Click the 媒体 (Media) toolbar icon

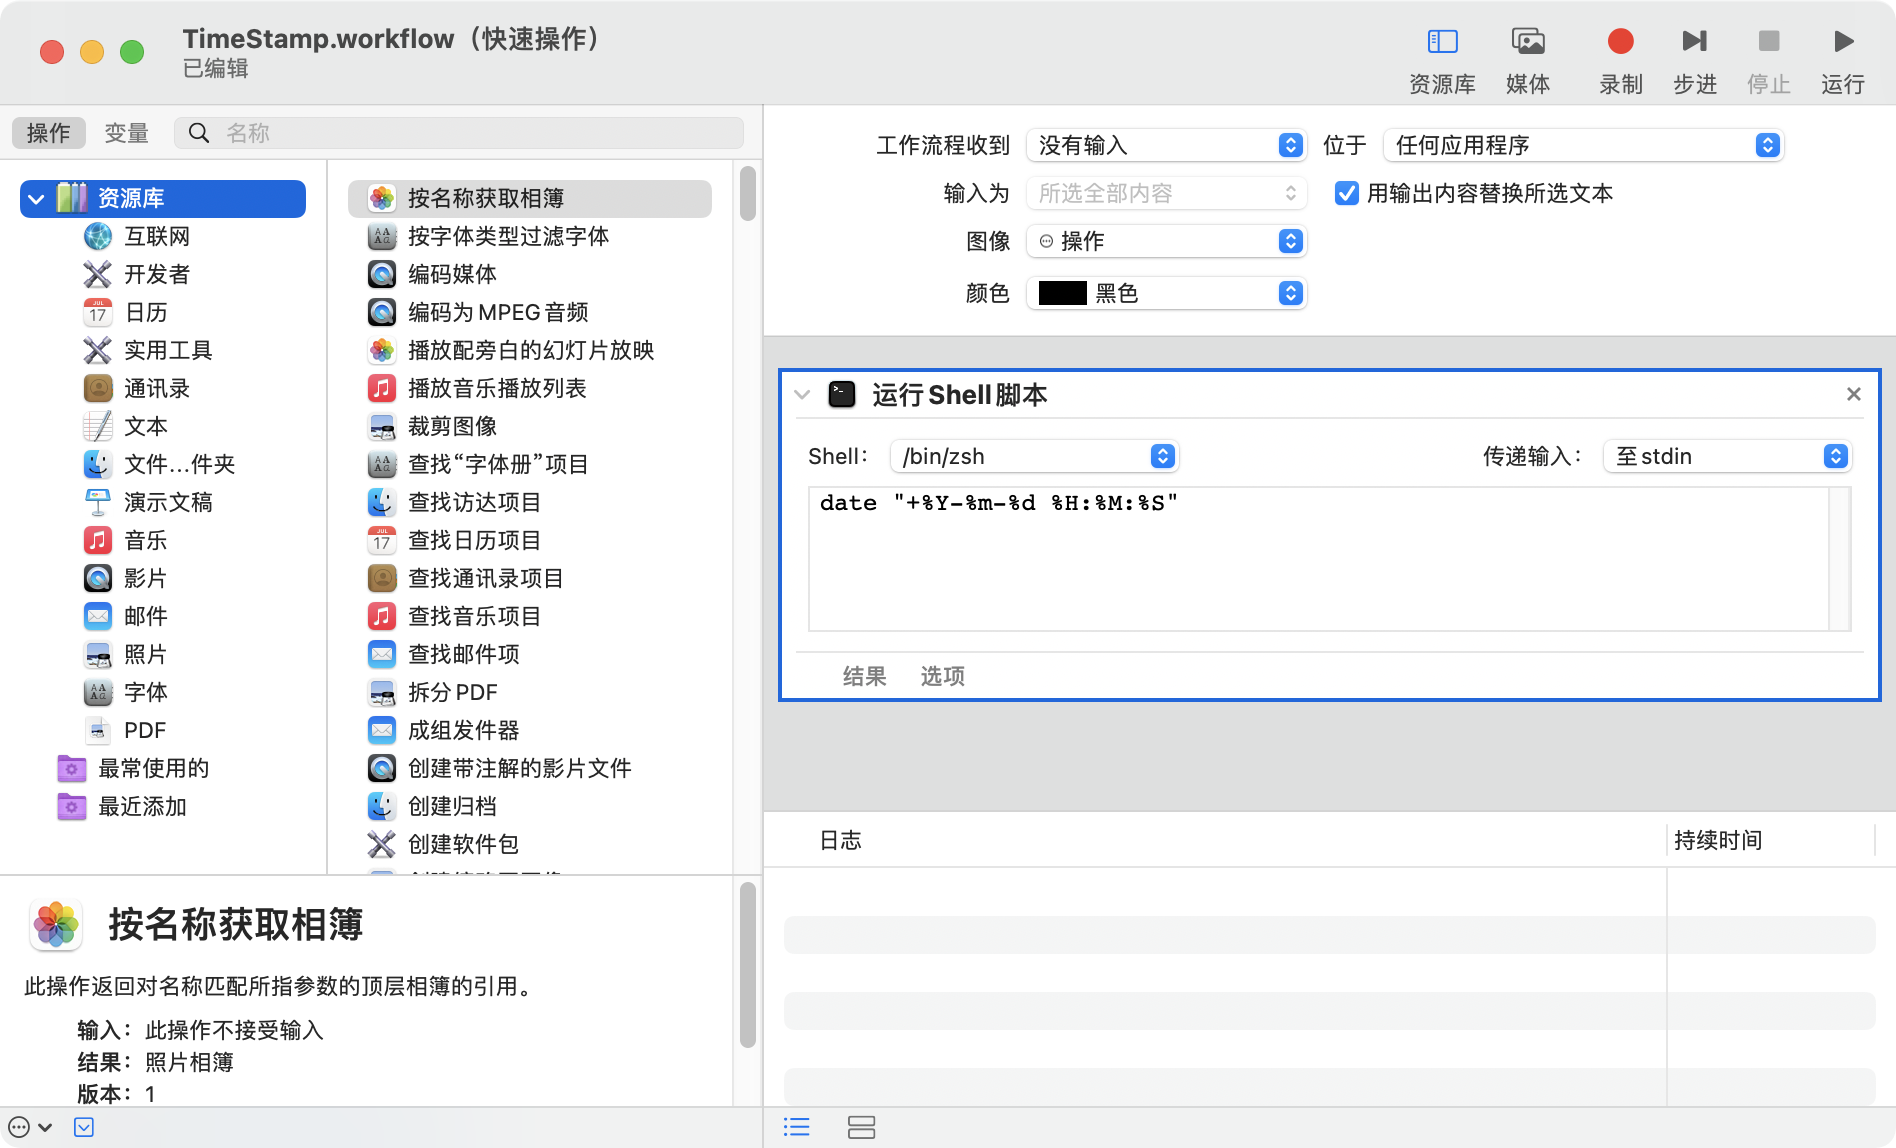click(x=1526, y=55)
